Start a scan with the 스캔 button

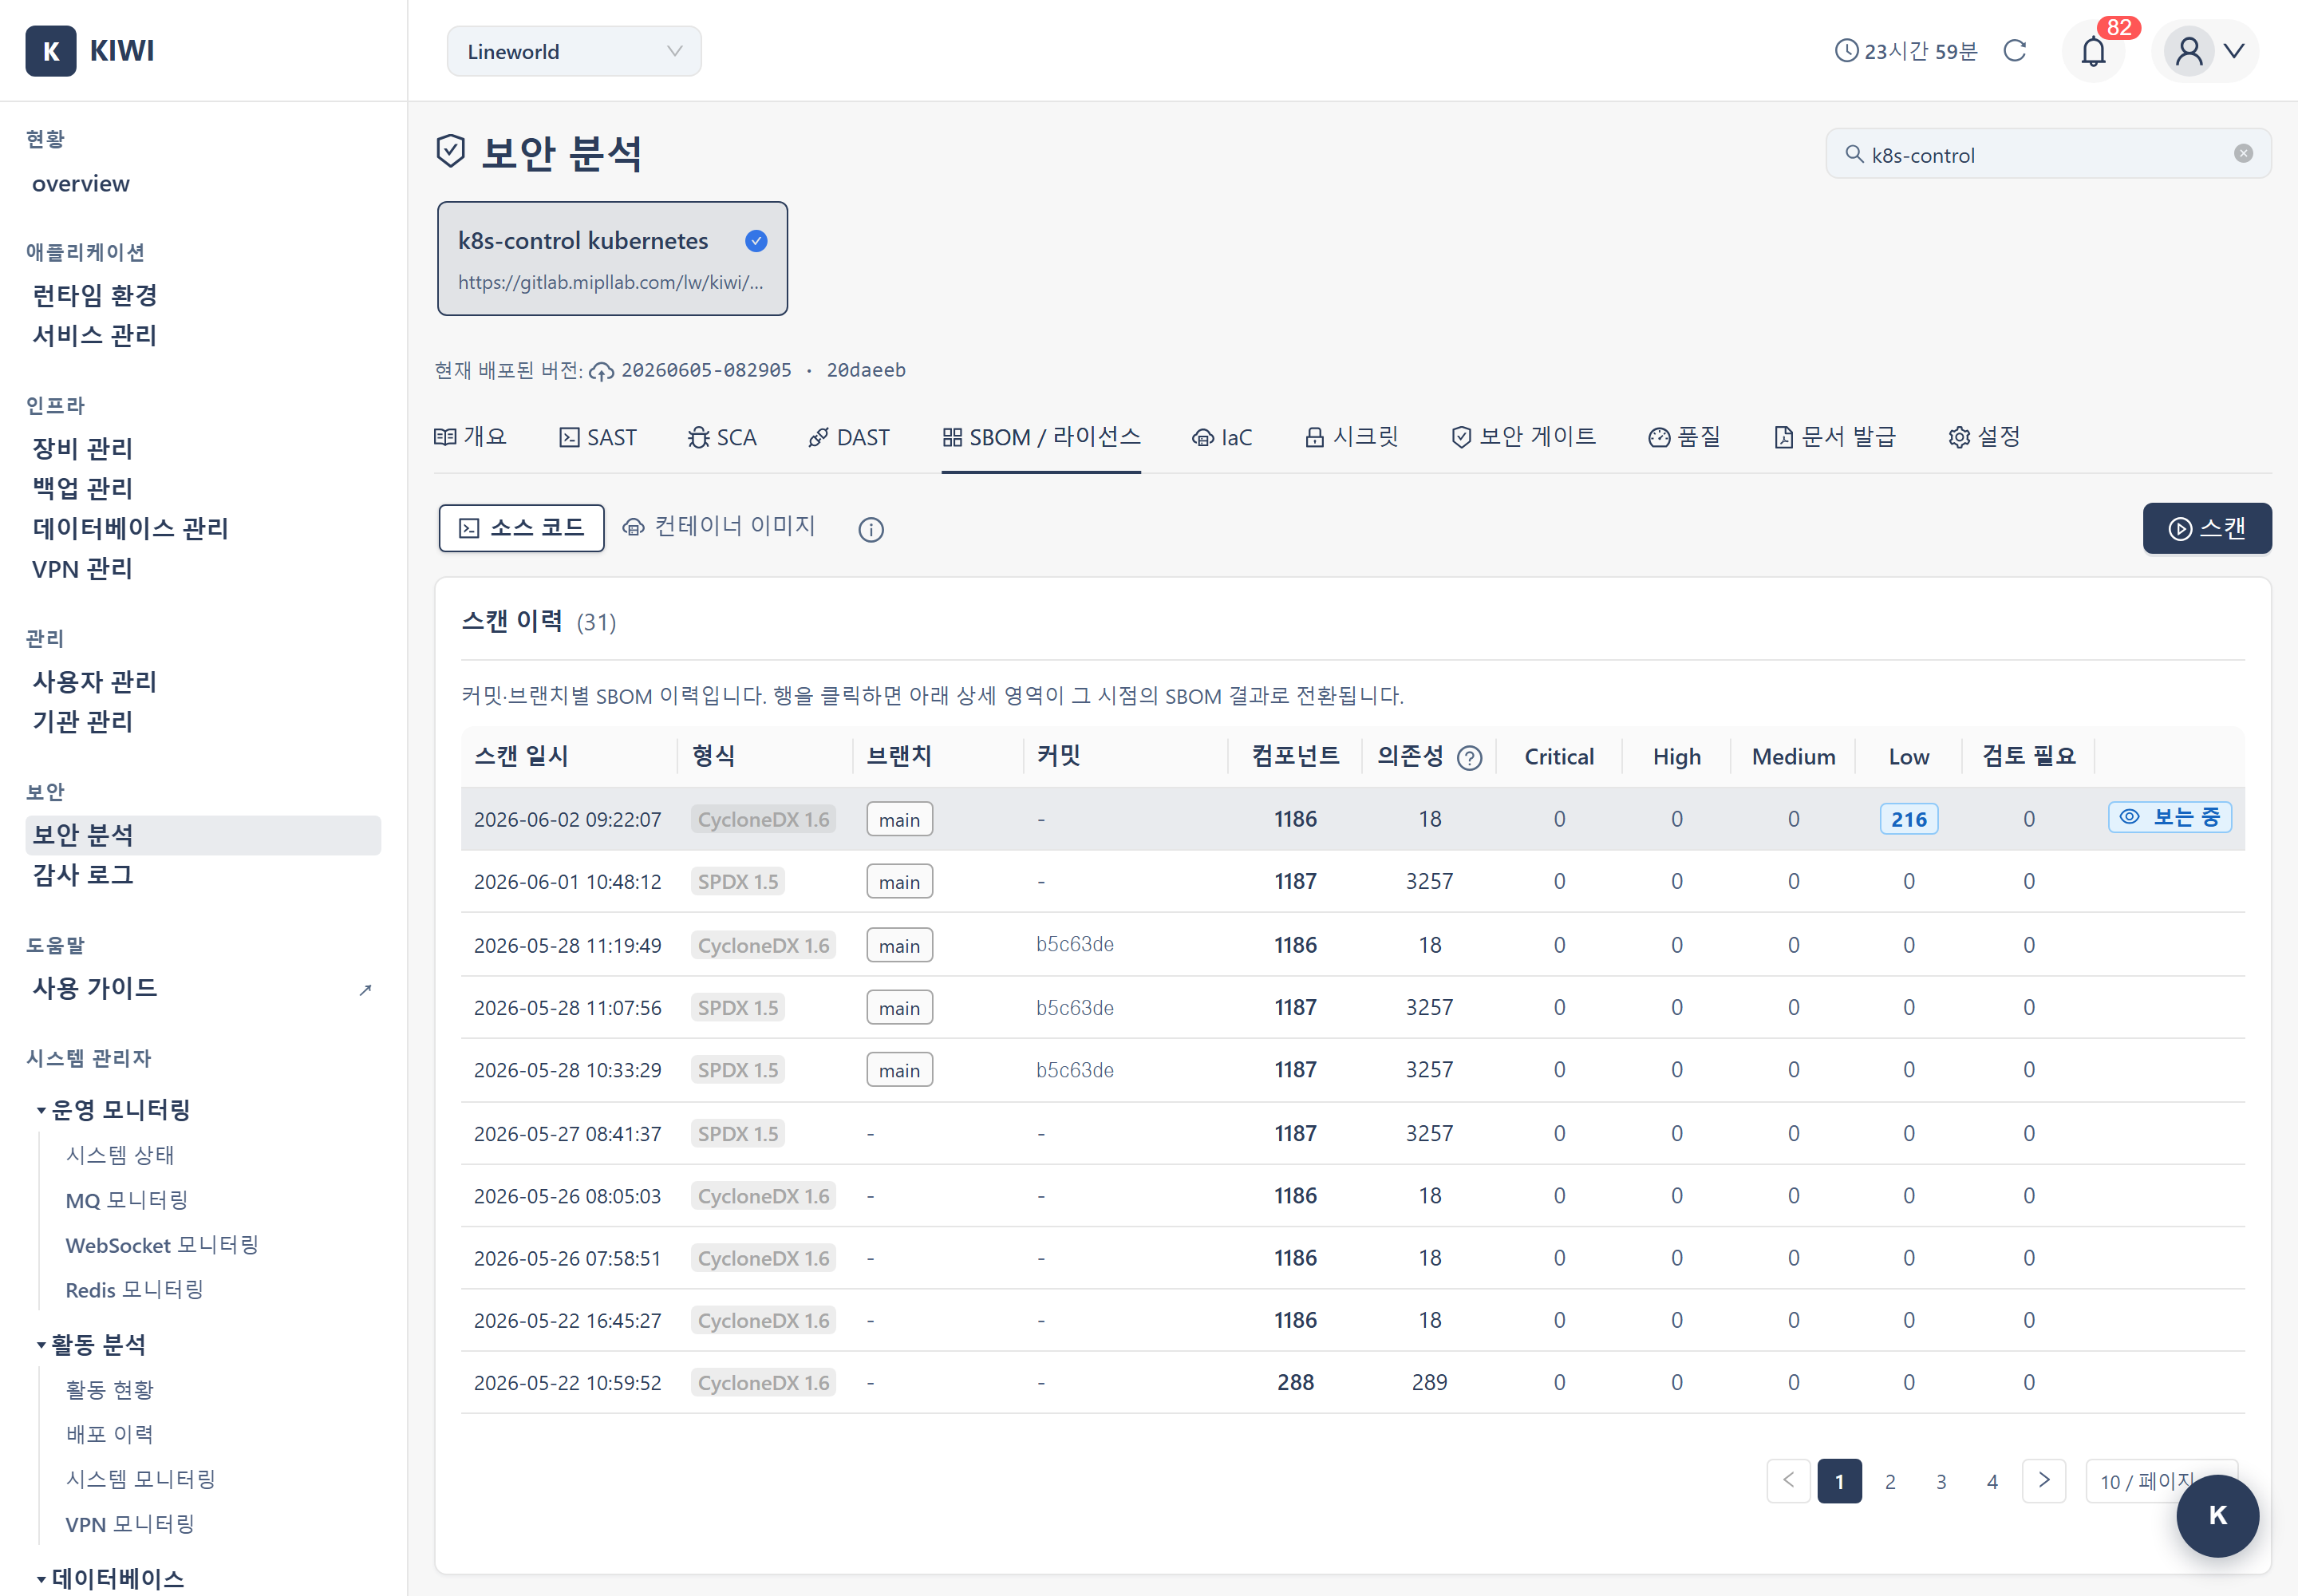[x=2206, y=528]
